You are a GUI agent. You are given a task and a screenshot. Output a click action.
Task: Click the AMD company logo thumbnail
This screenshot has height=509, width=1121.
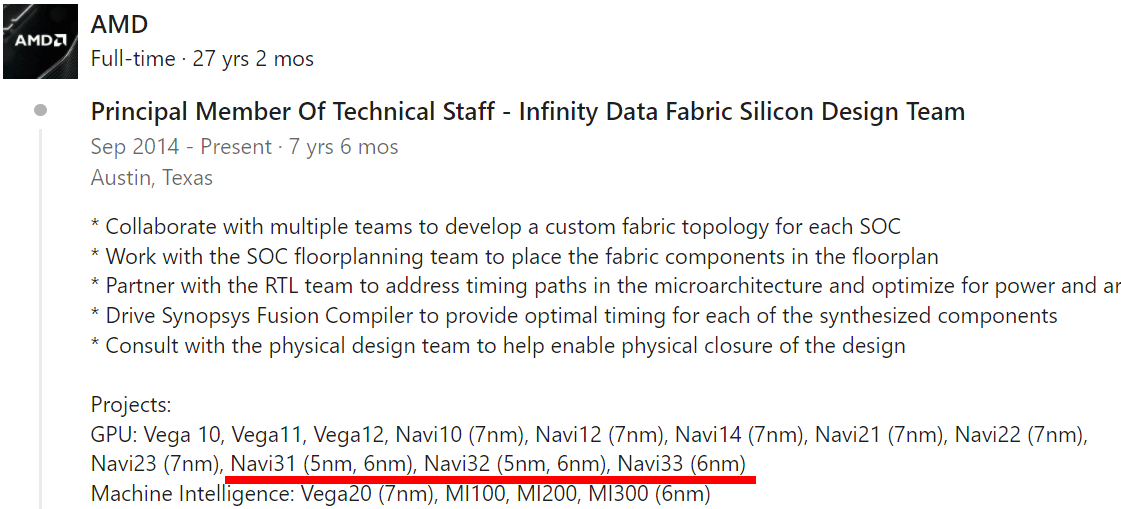coord(41,41)
